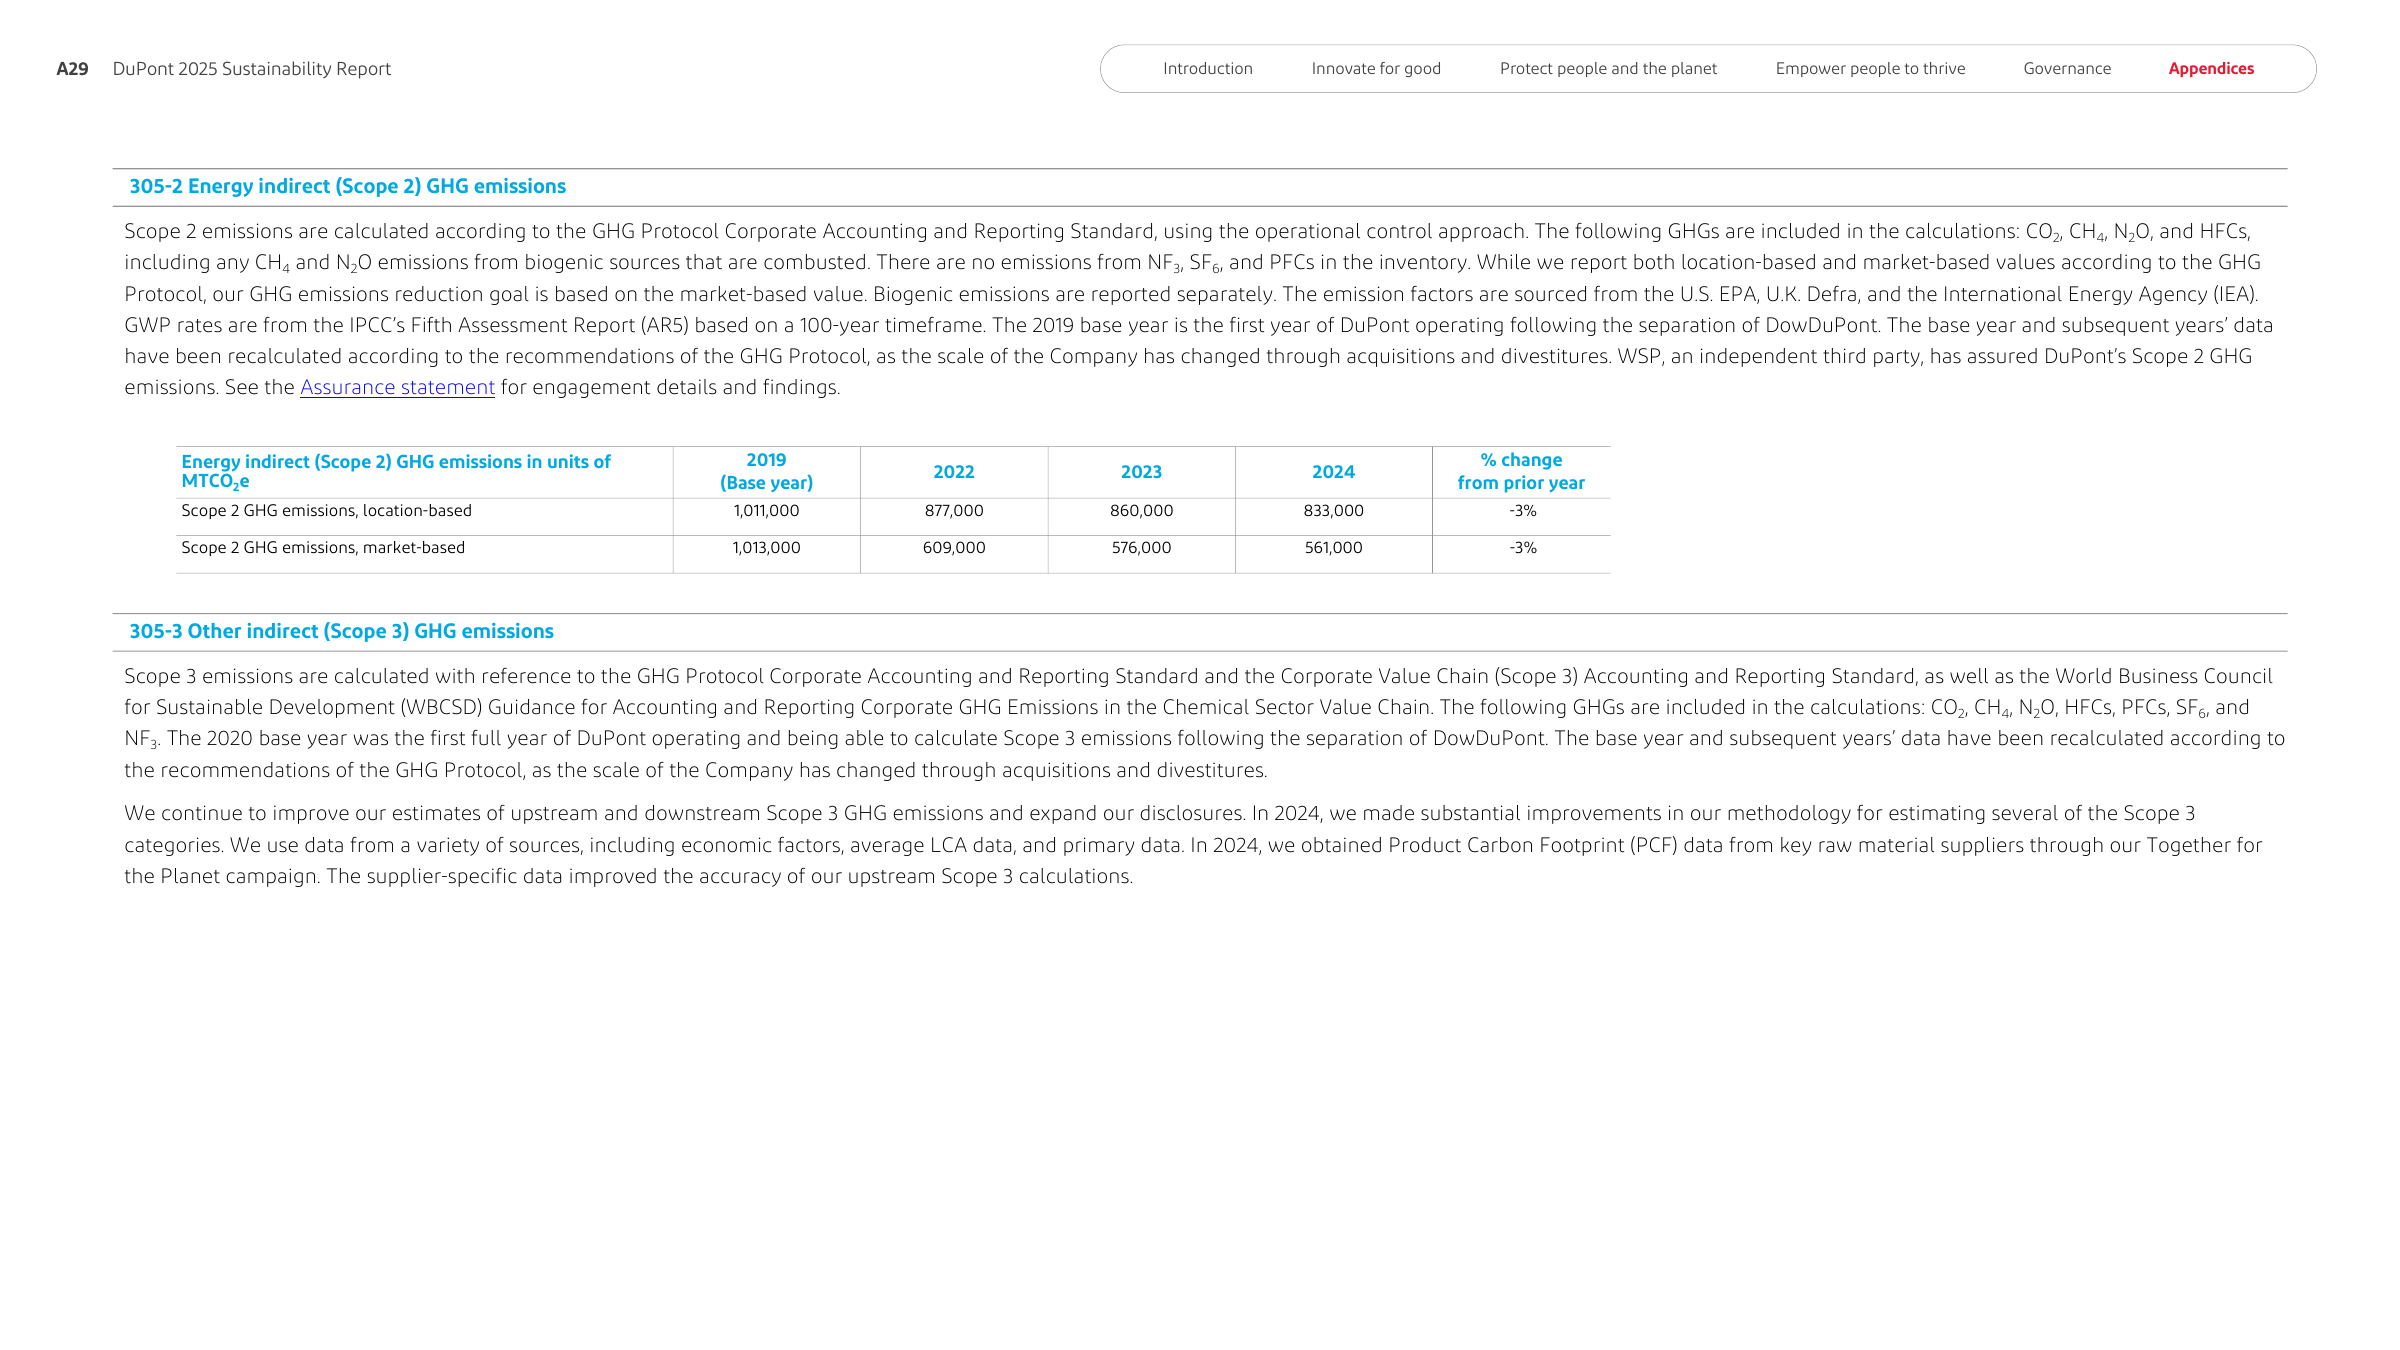Image resolution: width=2400 pixels, height=1350 pixels.
Task: Click the -3% value in location-based row
Action: (1522, 511)
